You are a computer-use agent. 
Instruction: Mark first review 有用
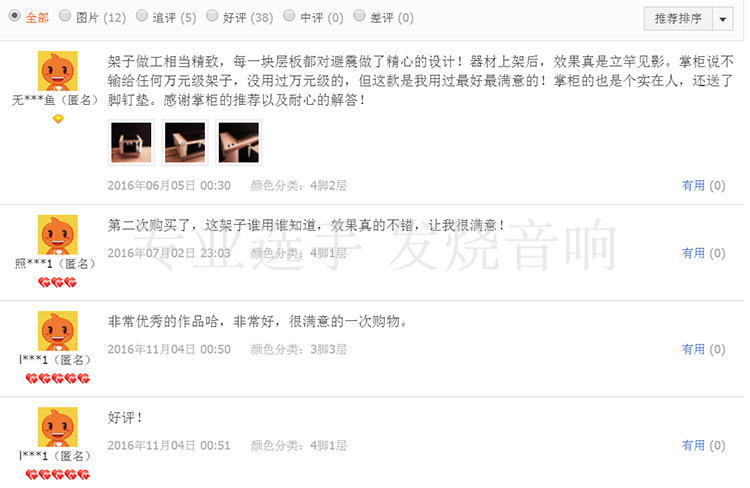point(703,185)
